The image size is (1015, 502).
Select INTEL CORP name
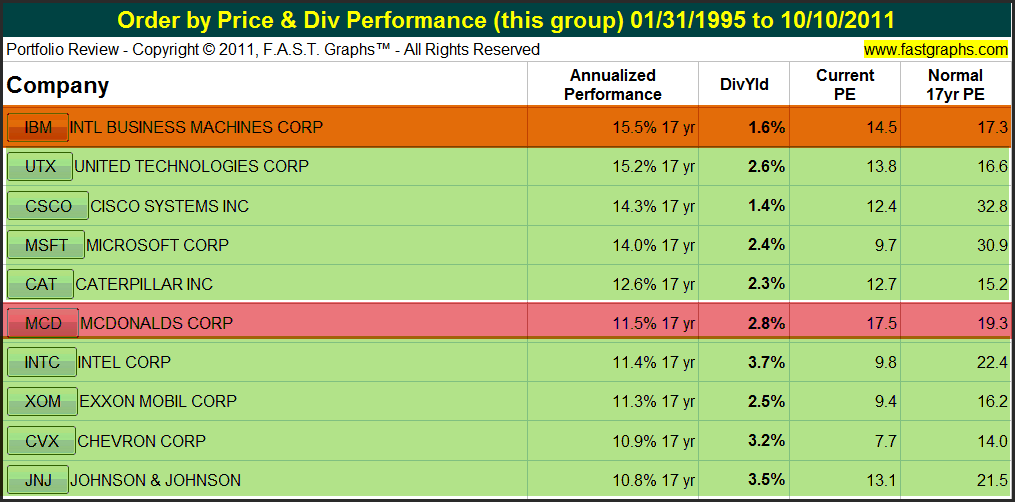click(124, 363)
